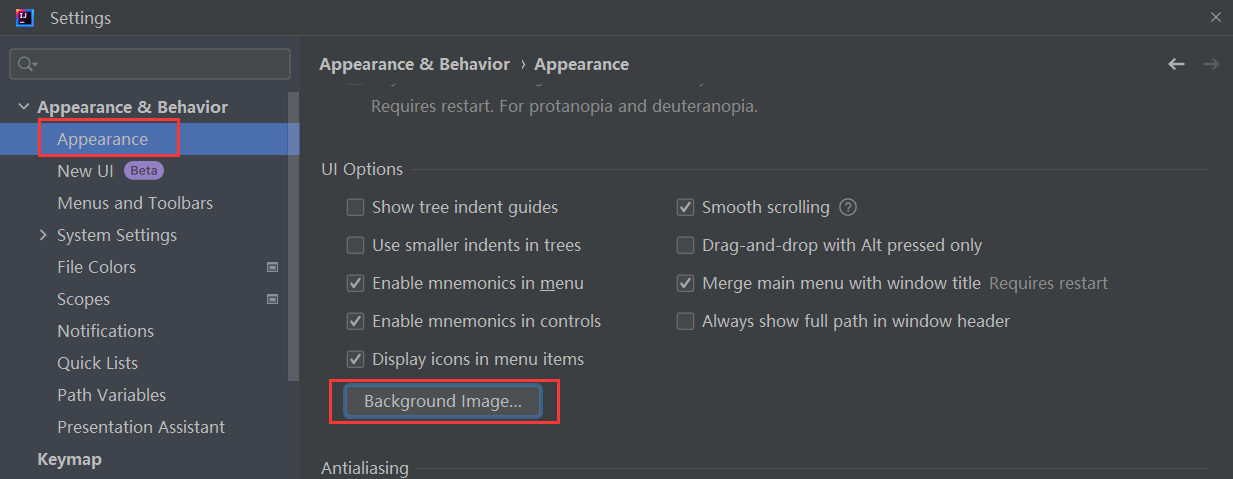This screenshot has width=1233, height=479.
Task: Go forward using the right arrow icon
Action: [1211, 64]
